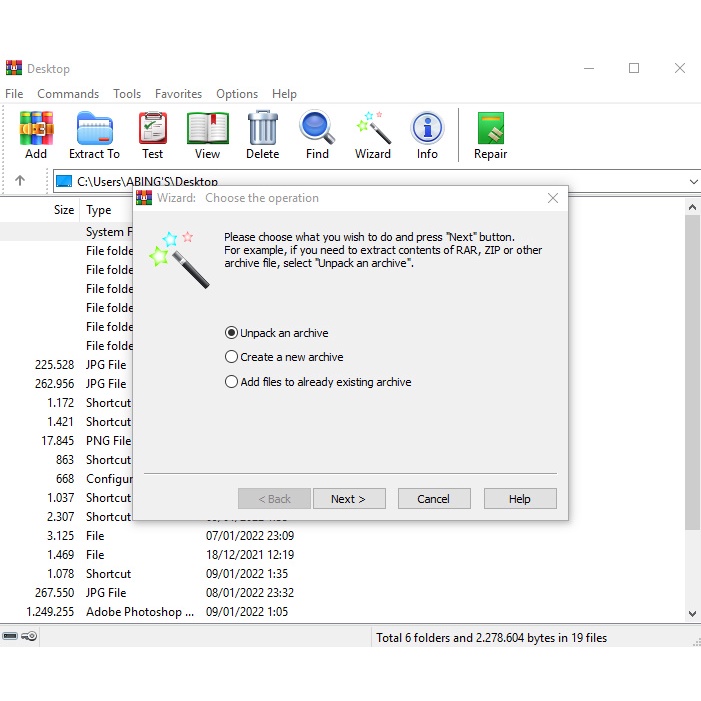
Task: Click the Cancel button in wizard
Action: pyautogui.click(x=433, y=499)
